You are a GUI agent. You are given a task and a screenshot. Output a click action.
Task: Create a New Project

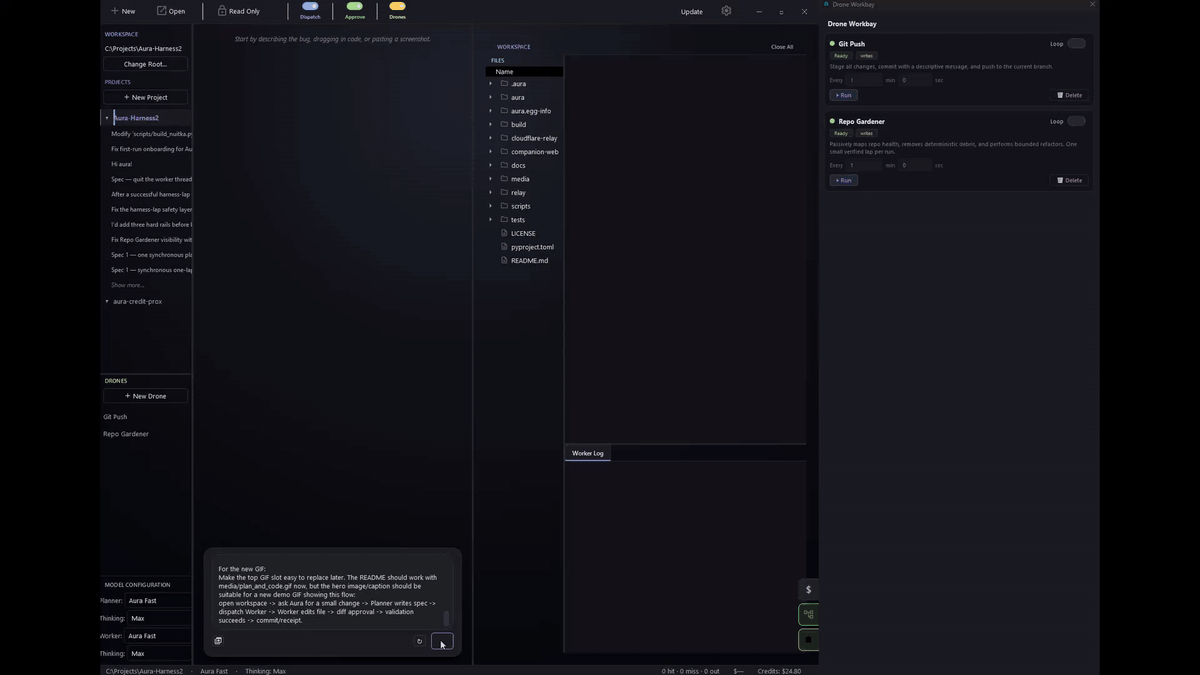click(x=146, y=97)
